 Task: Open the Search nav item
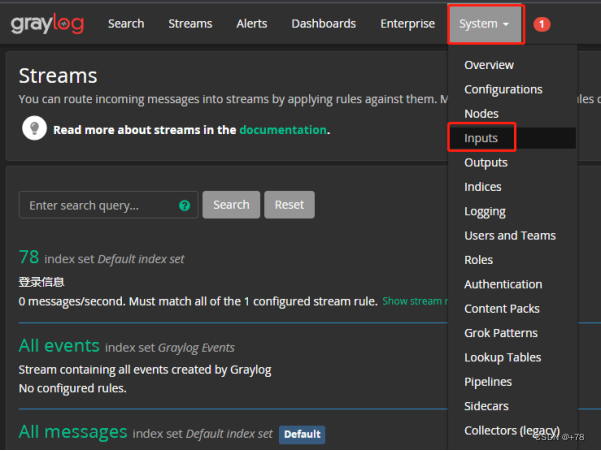point(126,24)
